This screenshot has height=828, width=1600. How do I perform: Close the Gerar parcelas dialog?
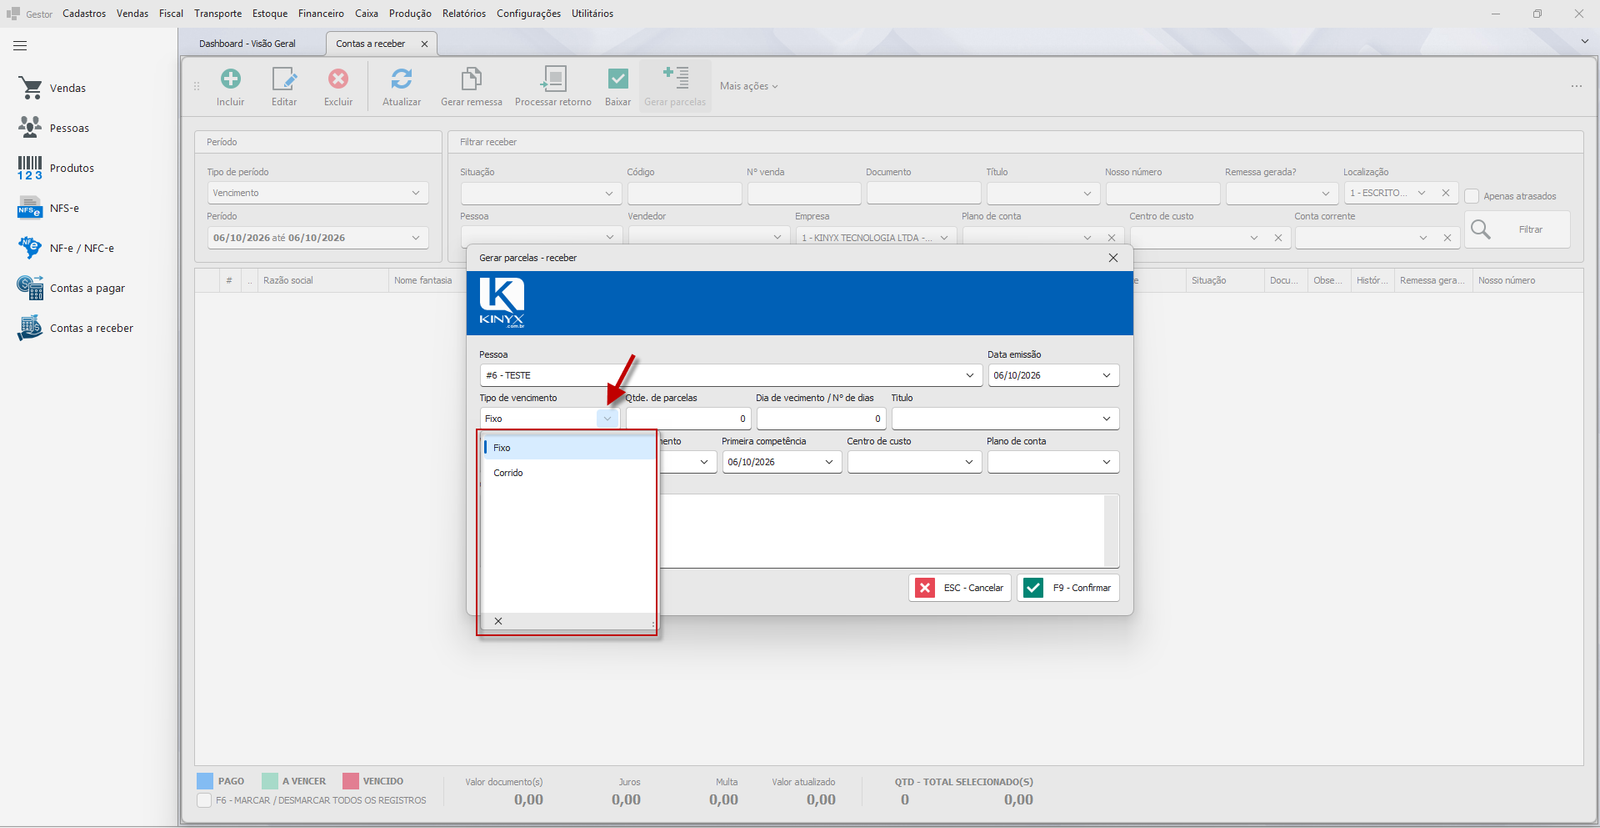click(x=1113, y=258)
